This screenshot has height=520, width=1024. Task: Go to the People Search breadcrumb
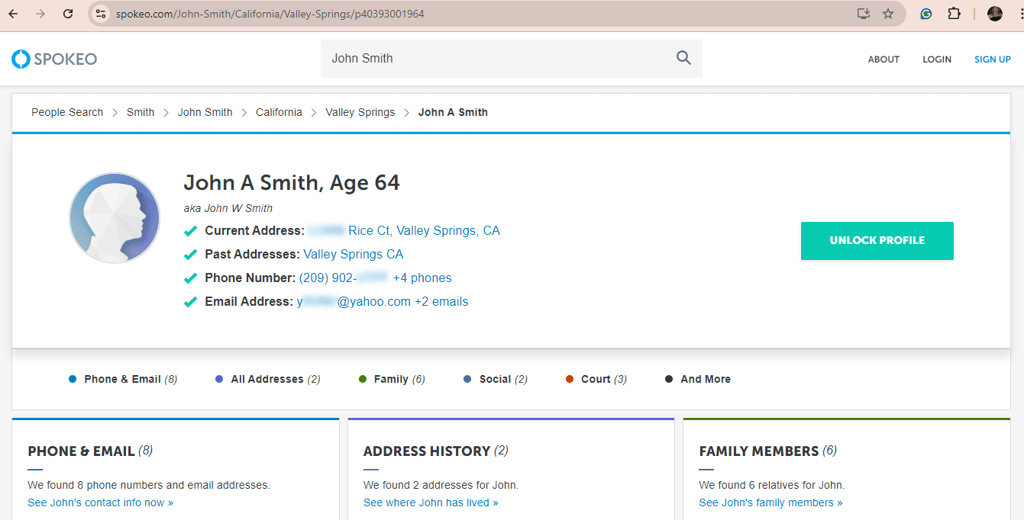(x=67, y=112)
